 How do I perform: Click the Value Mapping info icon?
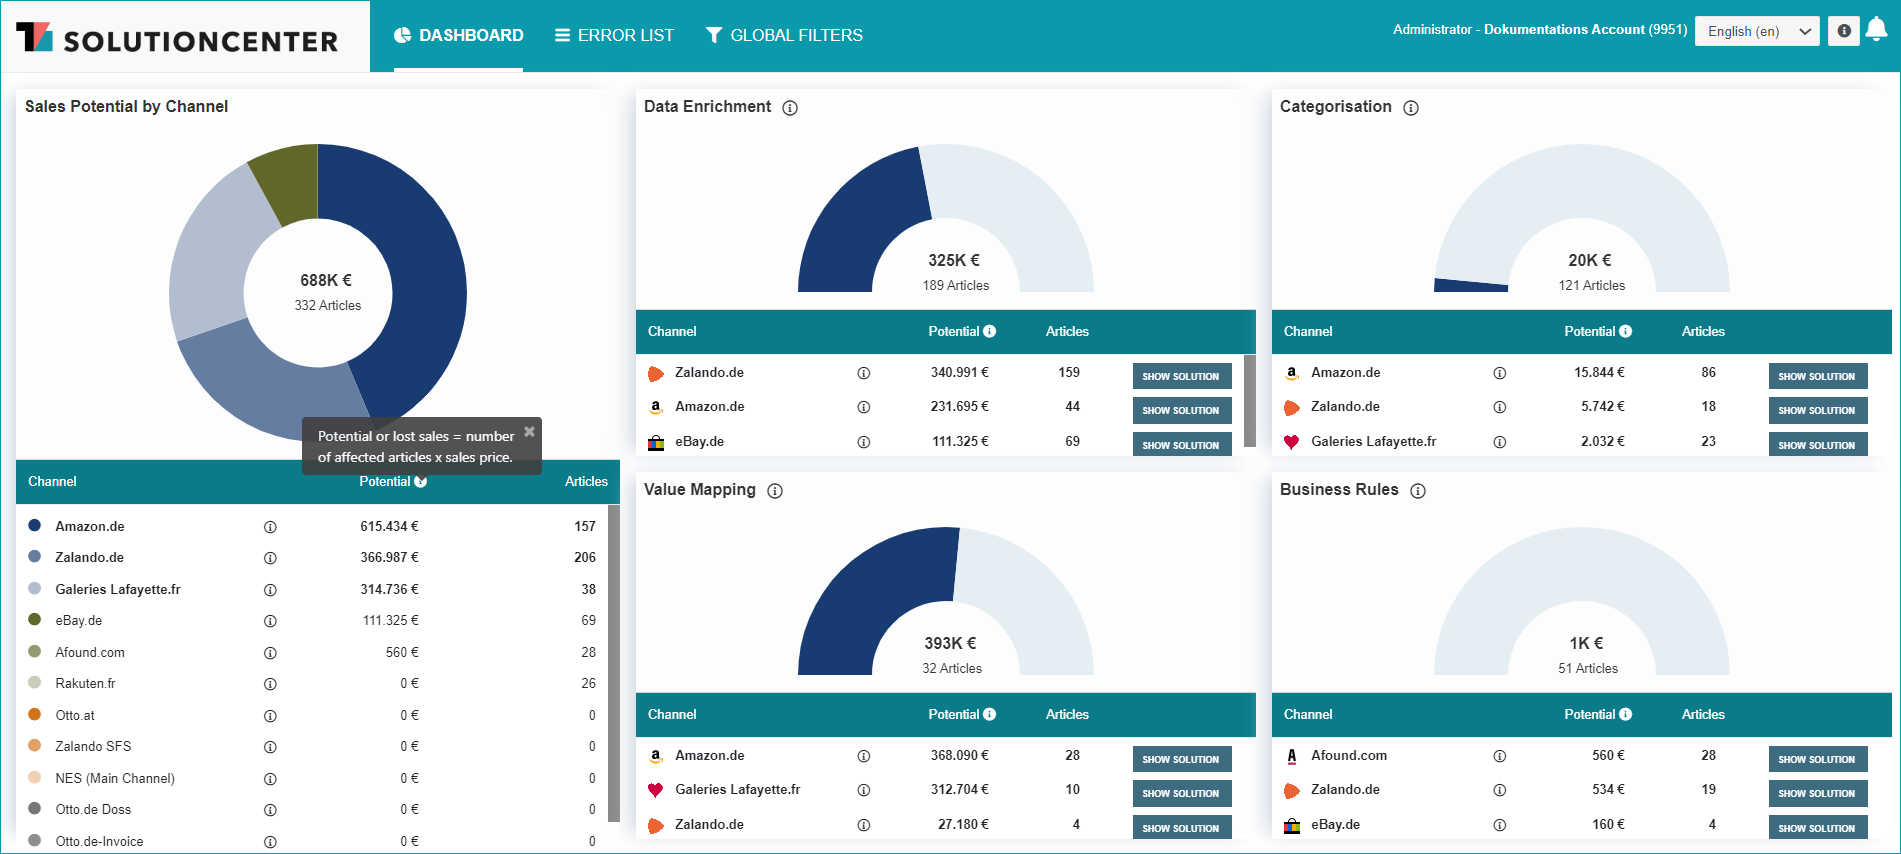775,491
